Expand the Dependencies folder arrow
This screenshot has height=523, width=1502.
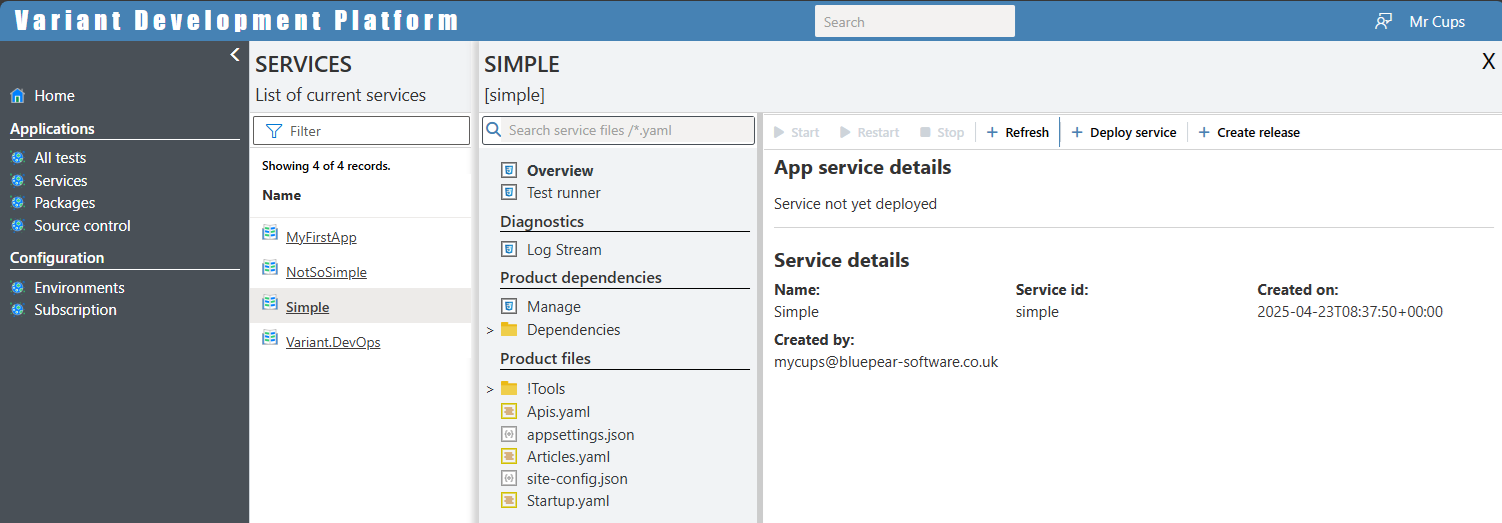[x=490, y=330]
